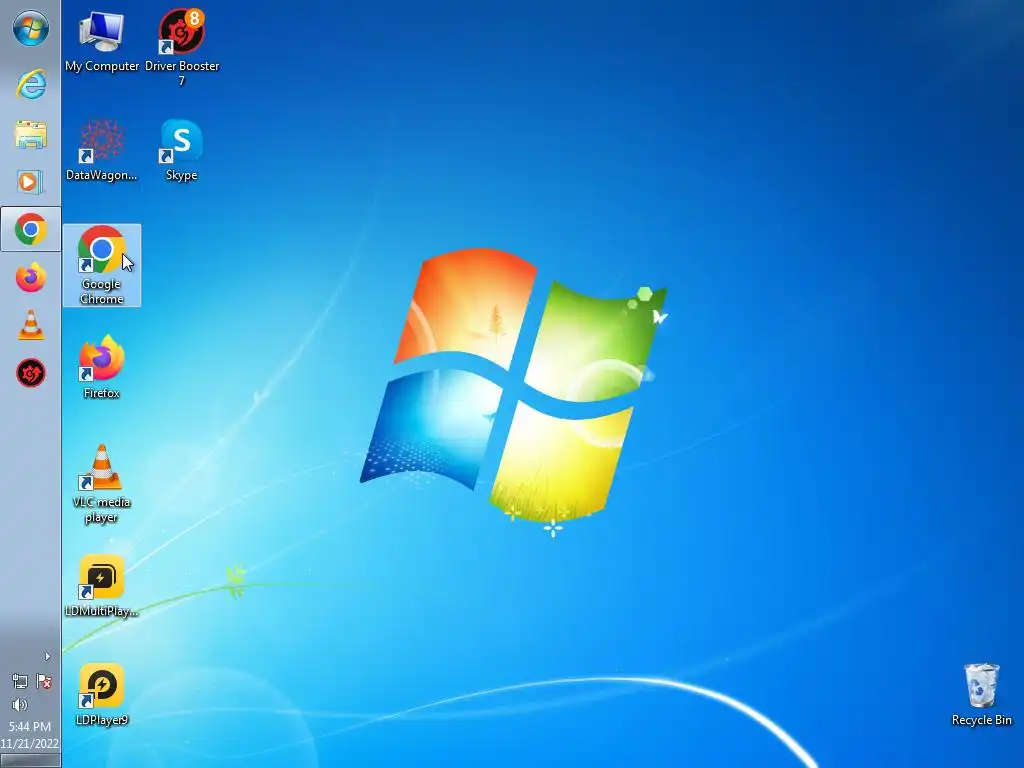This screenshot has height=768, width=1024.
Task: Select the LDMultiPlayer desktop shortcut
Action: pyautogui.click(x=101, y=586)
